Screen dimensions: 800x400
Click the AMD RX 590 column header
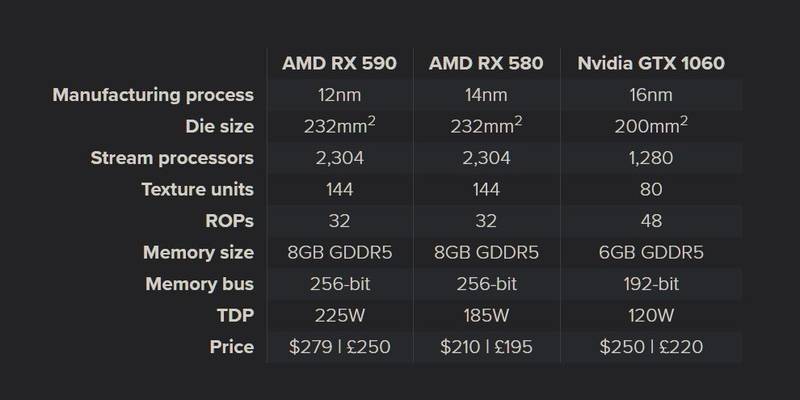point(339,63)
